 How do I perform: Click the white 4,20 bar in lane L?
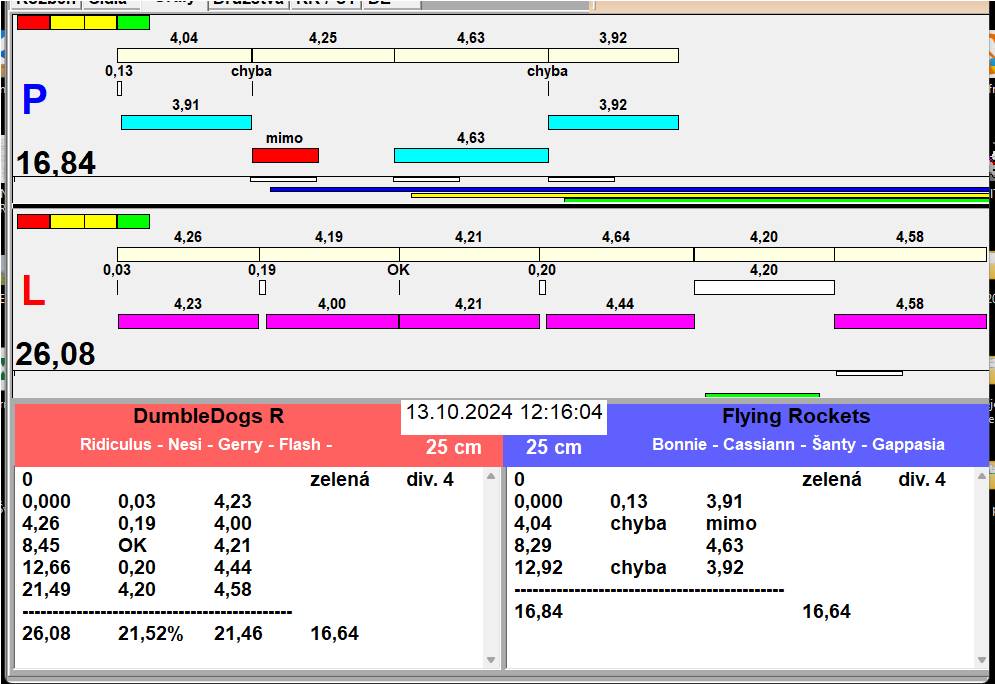point(764,287)
